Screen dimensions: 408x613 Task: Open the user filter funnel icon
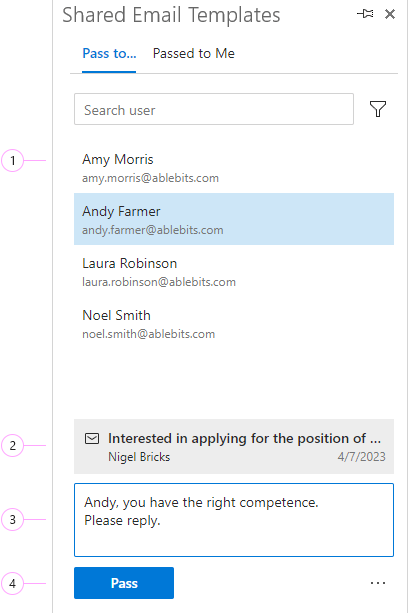click(x=378, y=109)
